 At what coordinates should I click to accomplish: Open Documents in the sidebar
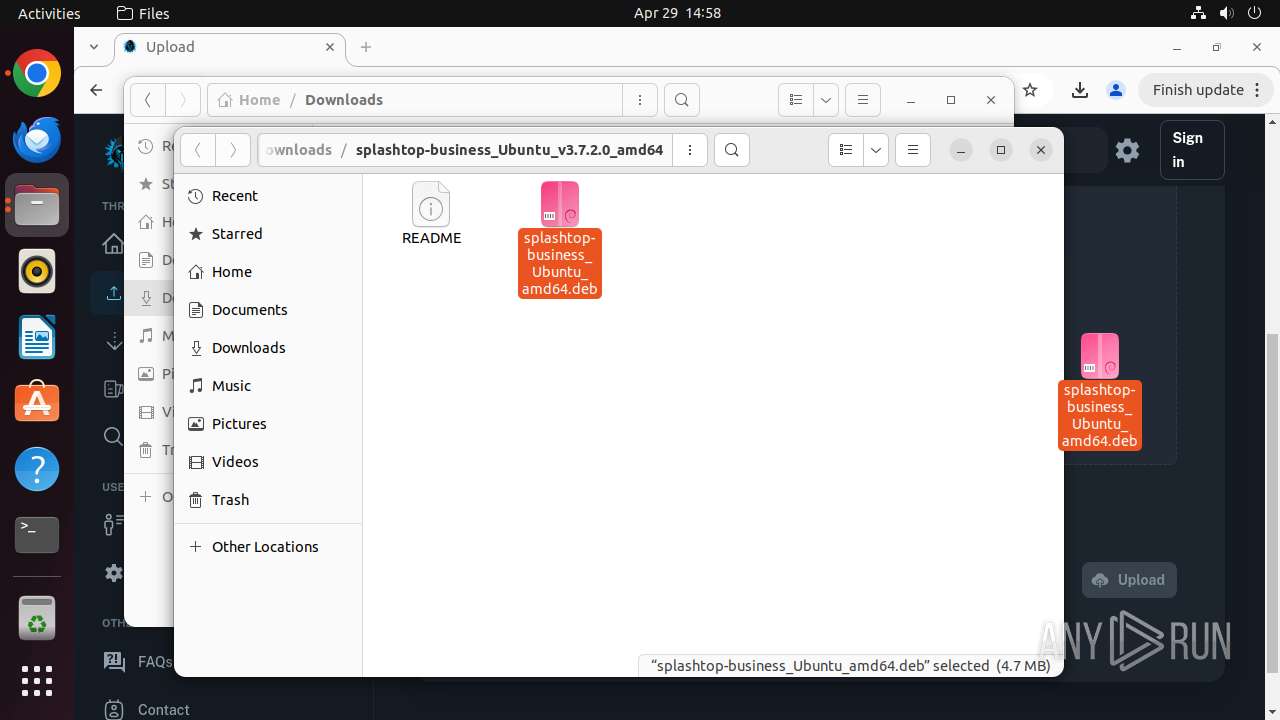click(268, 310)
